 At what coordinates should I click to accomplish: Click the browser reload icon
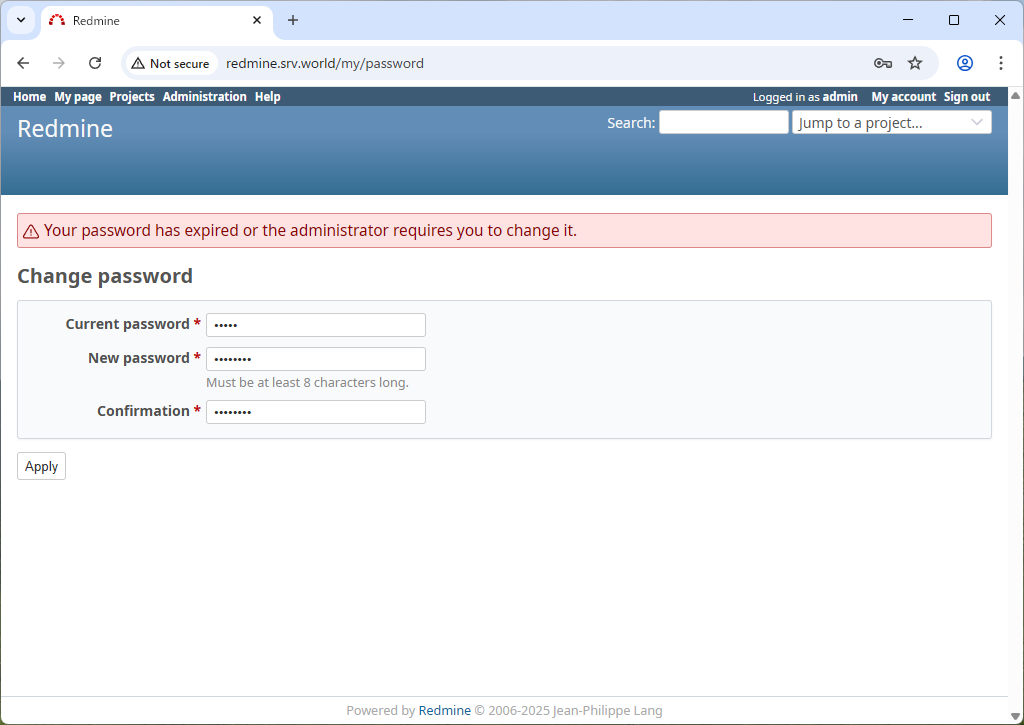95,63
